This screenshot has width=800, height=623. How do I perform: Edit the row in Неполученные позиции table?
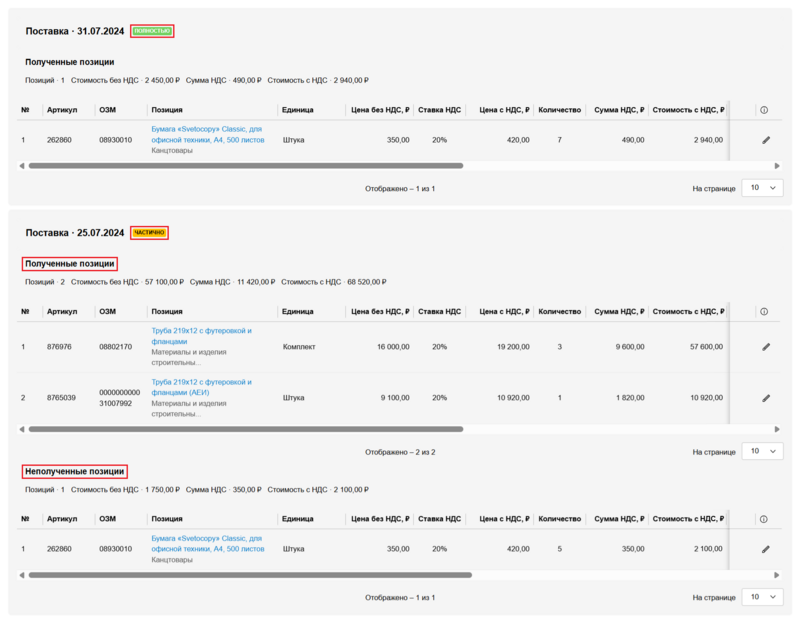[x=766, y=549]
